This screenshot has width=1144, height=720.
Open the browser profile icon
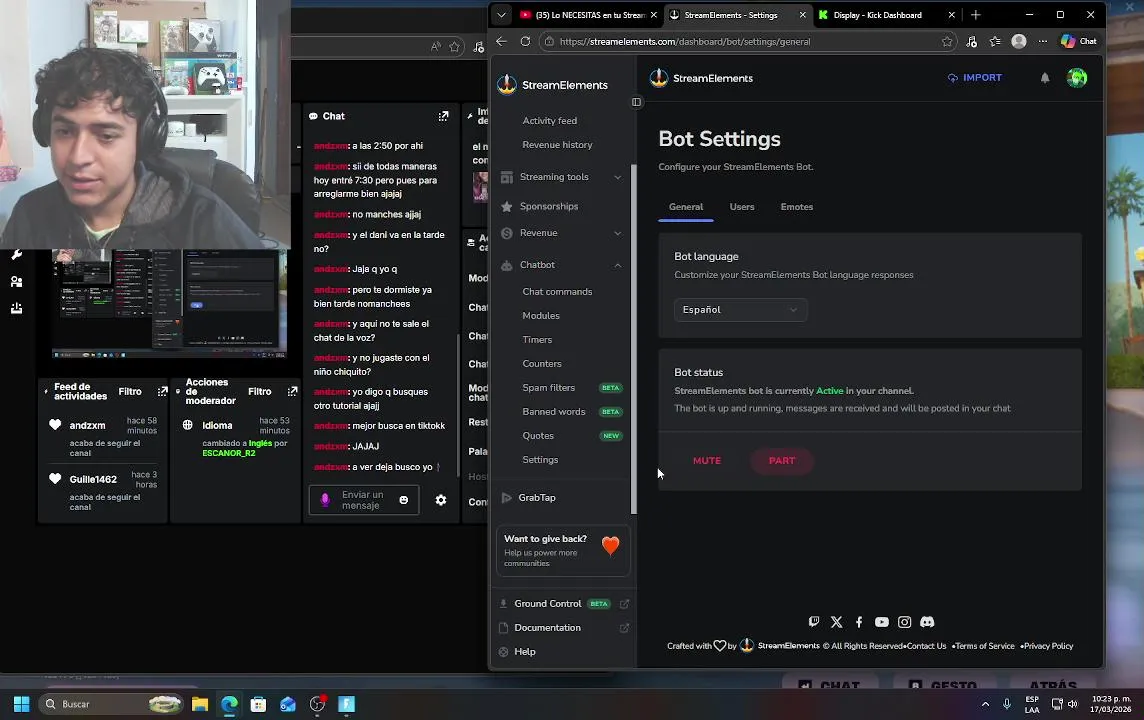coord(1019,42)
